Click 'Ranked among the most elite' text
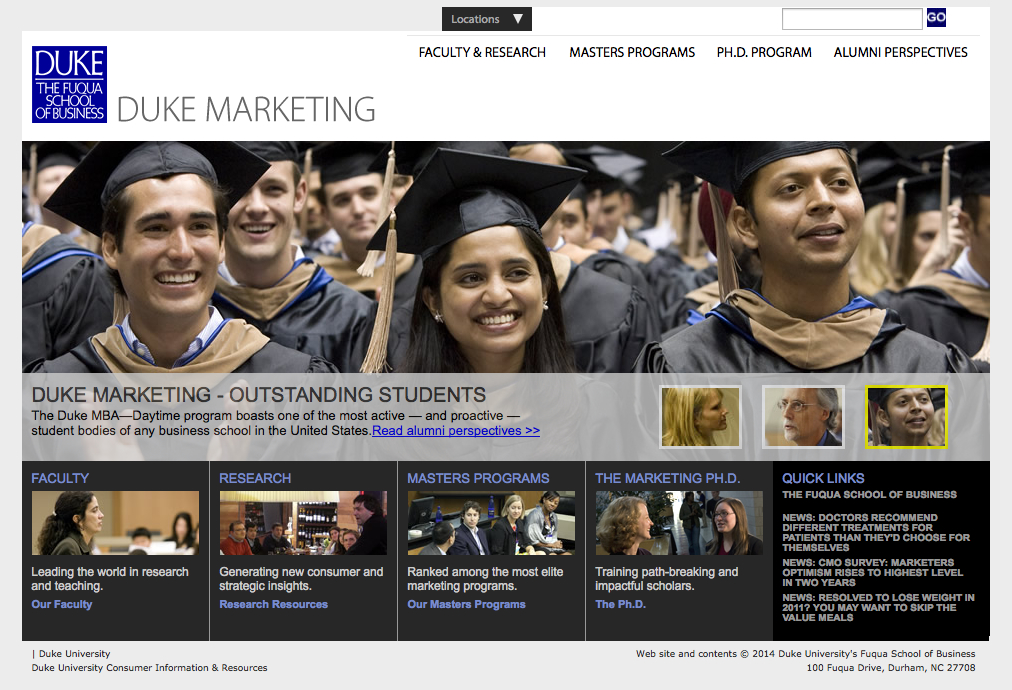This screenshot has height=690, width=1012. (485, 579)
